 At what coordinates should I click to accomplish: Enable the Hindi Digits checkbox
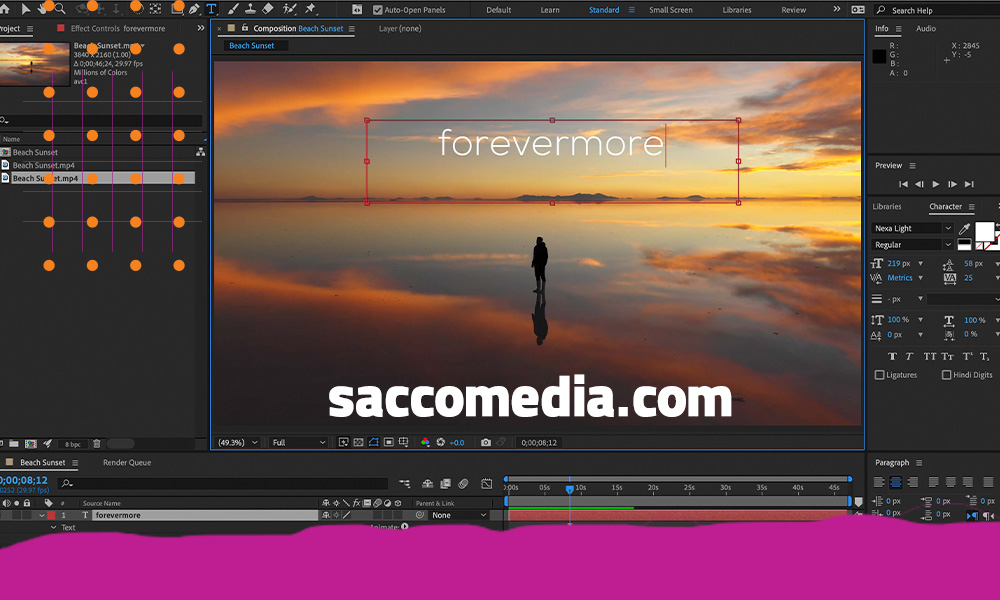[946, 375]
